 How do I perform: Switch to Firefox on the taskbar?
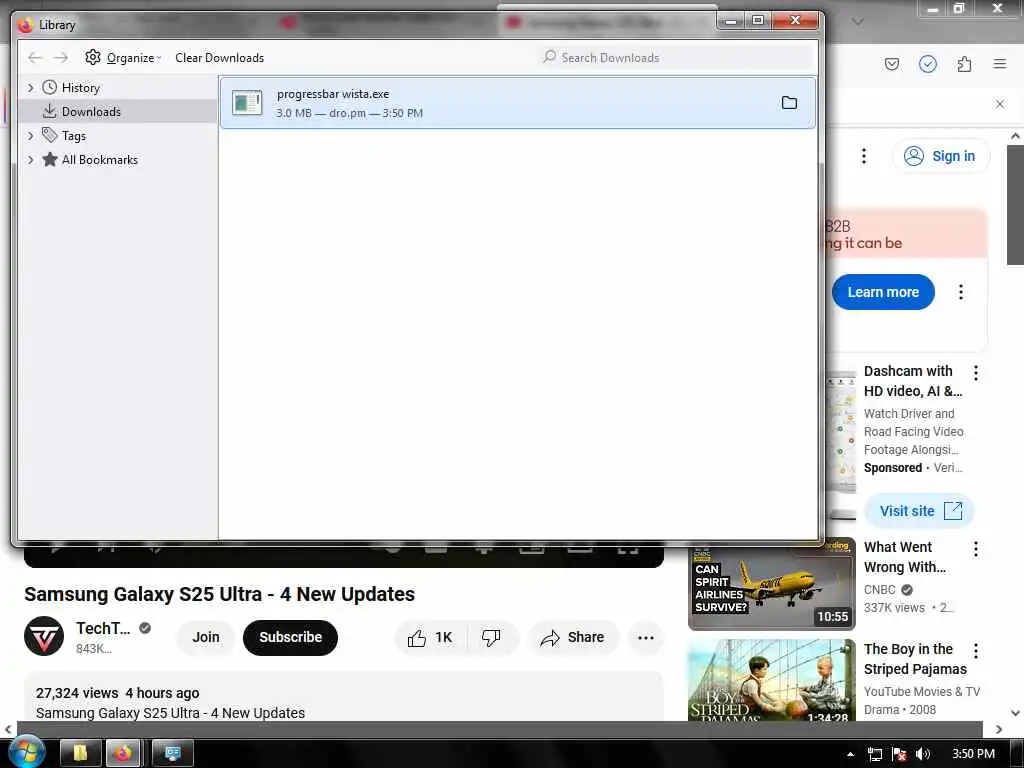(123, 754)
